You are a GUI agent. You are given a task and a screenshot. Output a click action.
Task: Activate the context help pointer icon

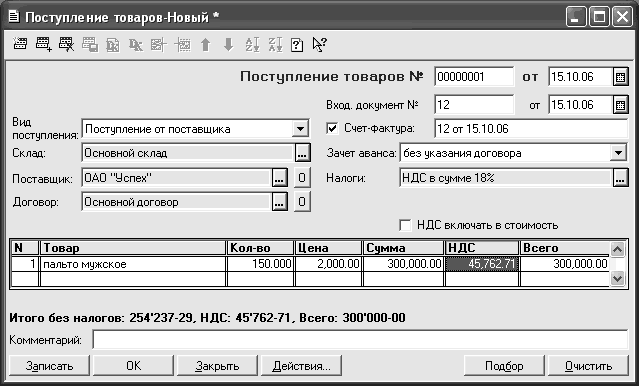click(x=320, y=44)
